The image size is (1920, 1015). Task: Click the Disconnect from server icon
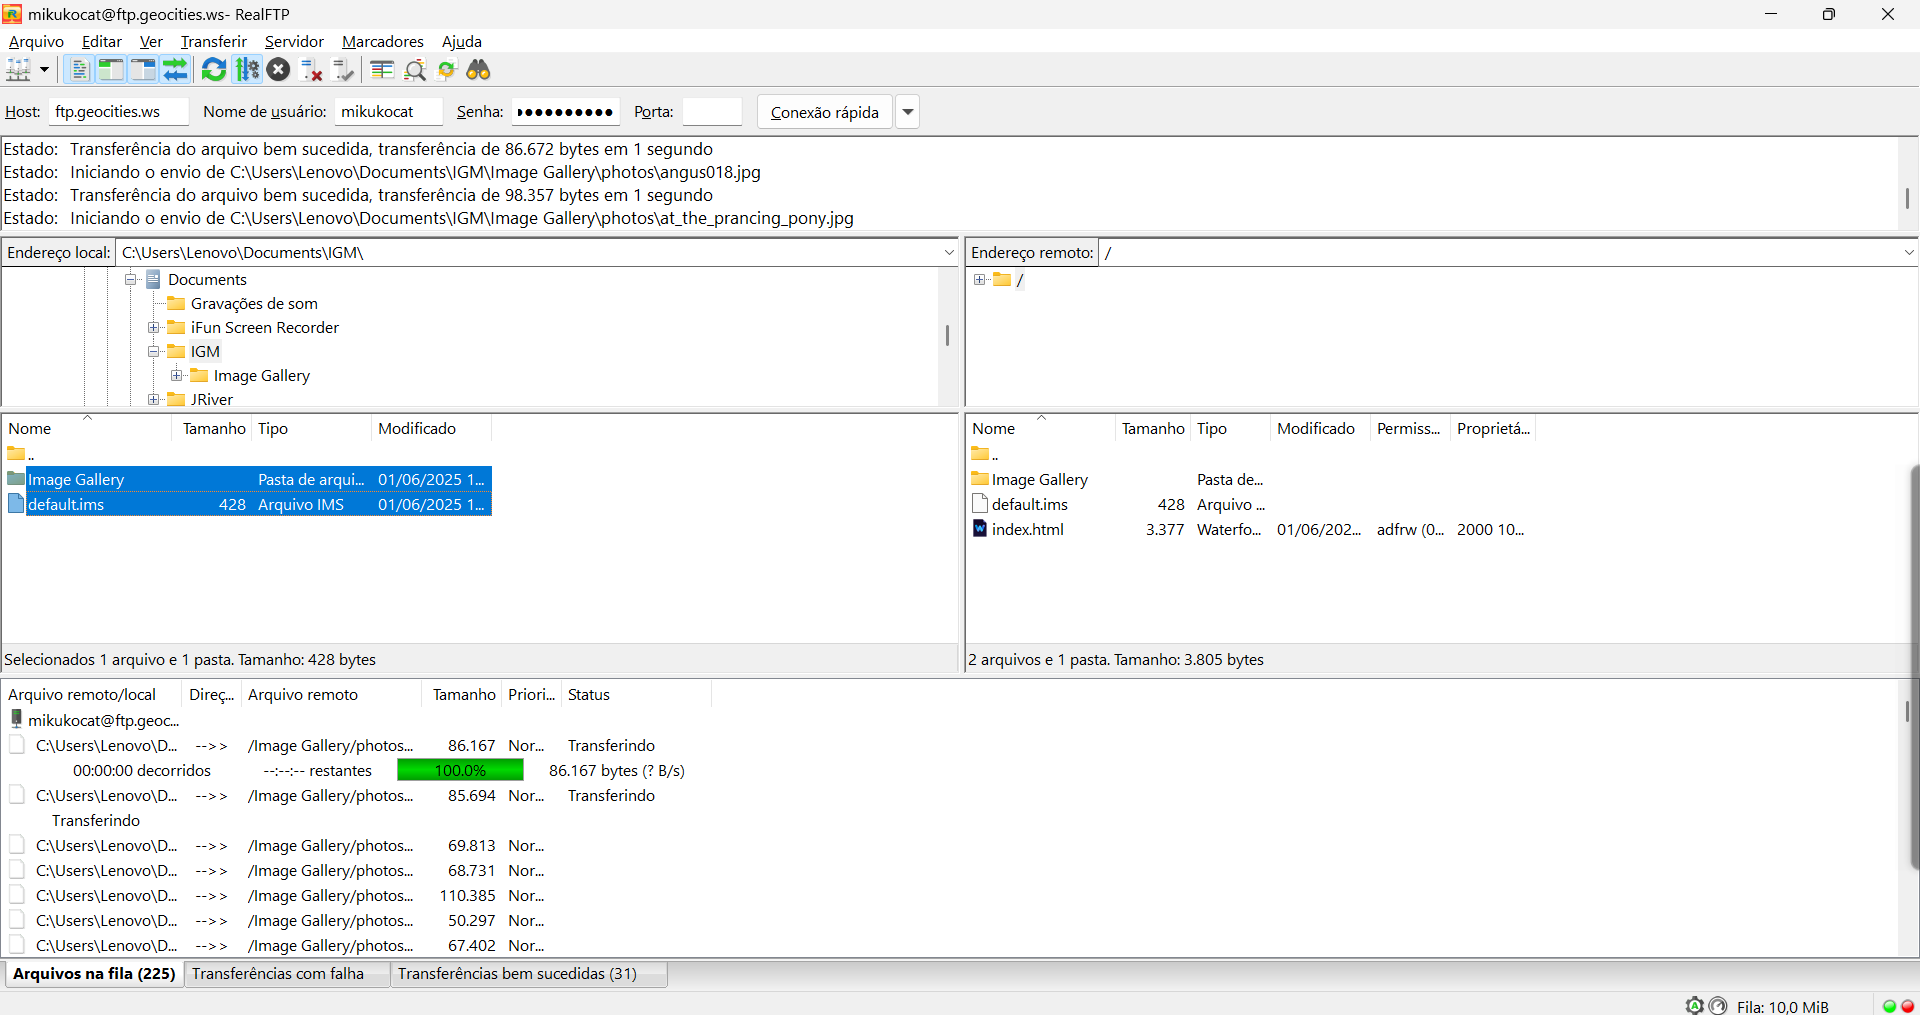(x=312, y=70)
